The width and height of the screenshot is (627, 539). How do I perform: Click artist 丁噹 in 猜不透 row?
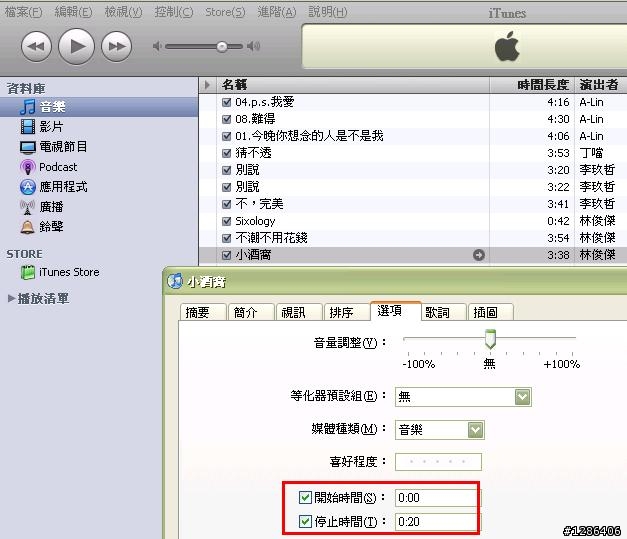[x=591, y=153]
